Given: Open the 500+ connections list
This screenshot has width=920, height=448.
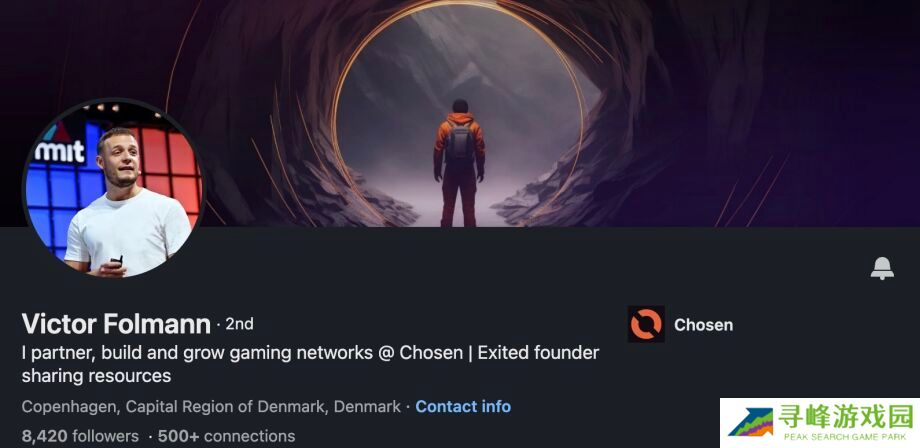Looking at the screenshot, I should click(x=226, y=436).
